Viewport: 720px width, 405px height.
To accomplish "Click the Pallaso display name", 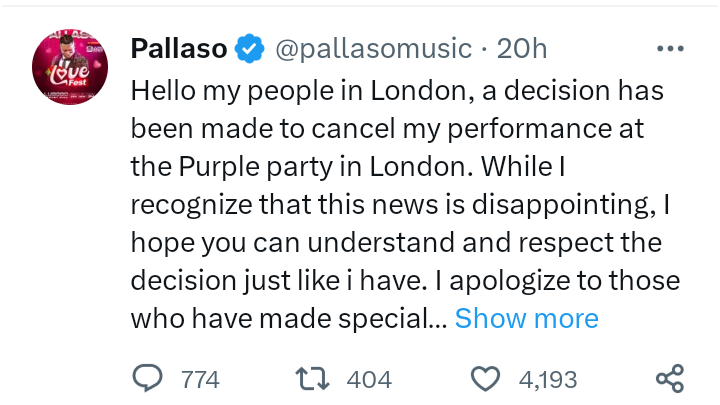I will [179, 48].
